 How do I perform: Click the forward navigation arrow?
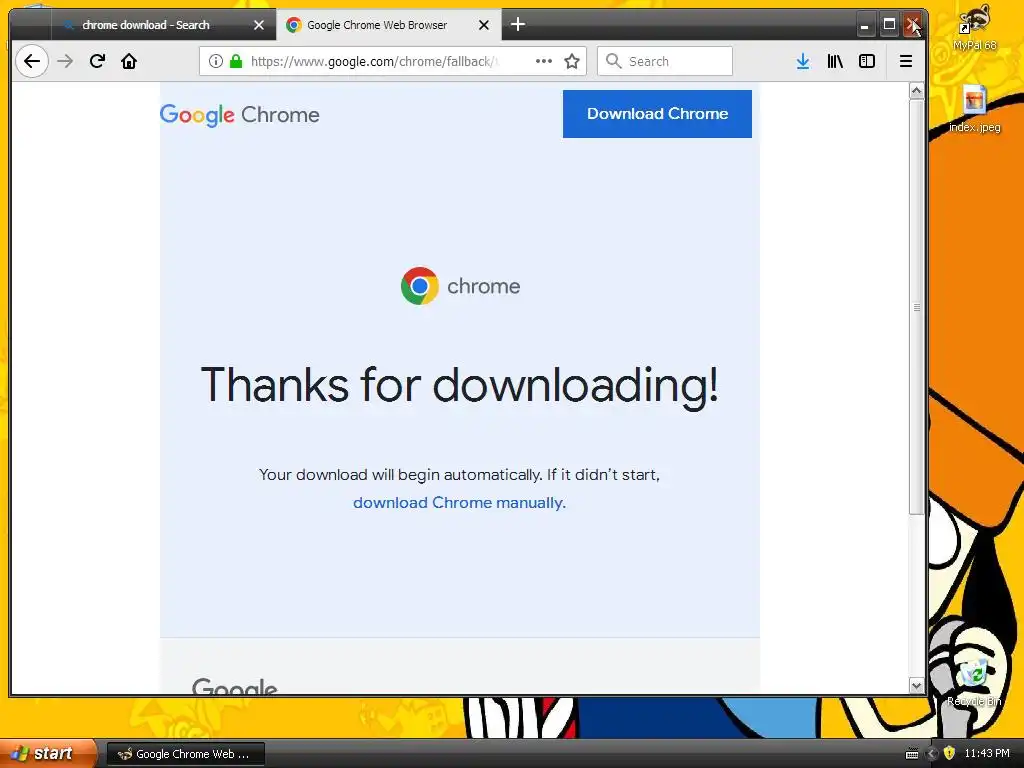pyautogui.click(x=65, y=61)
